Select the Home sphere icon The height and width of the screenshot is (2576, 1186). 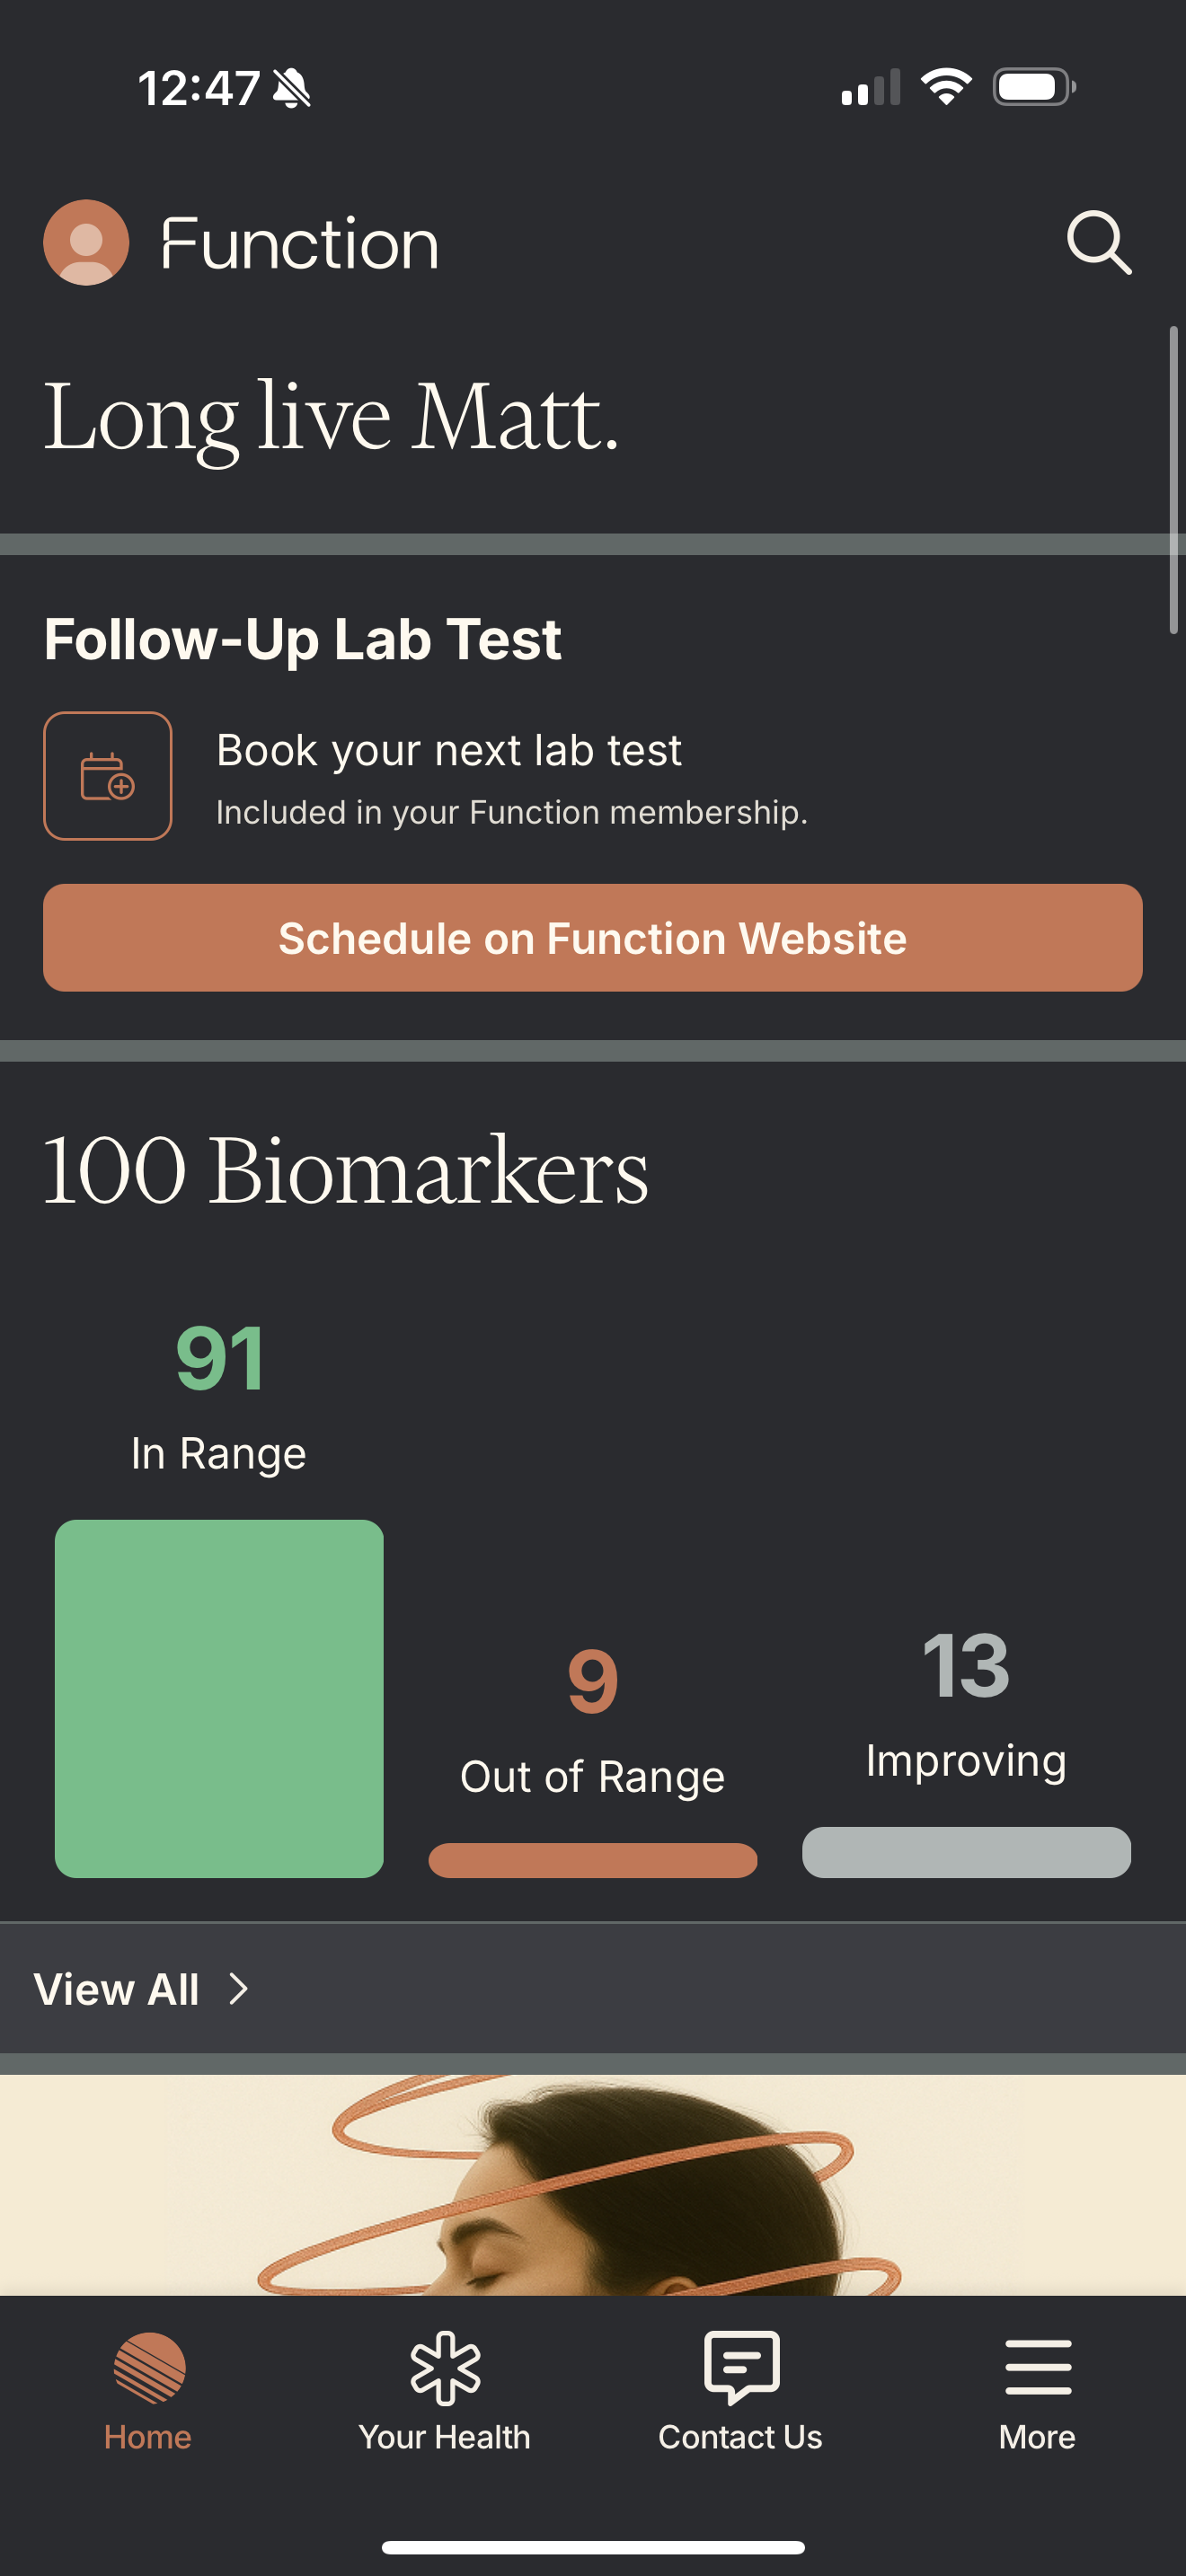[149, 2367]
